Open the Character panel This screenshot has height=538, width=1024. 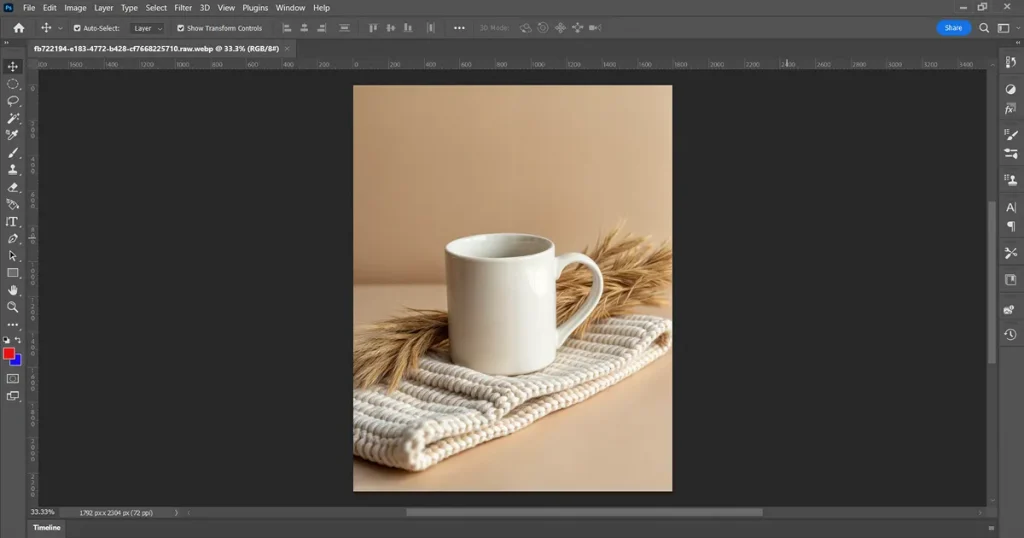click(x=1010, y=208)
